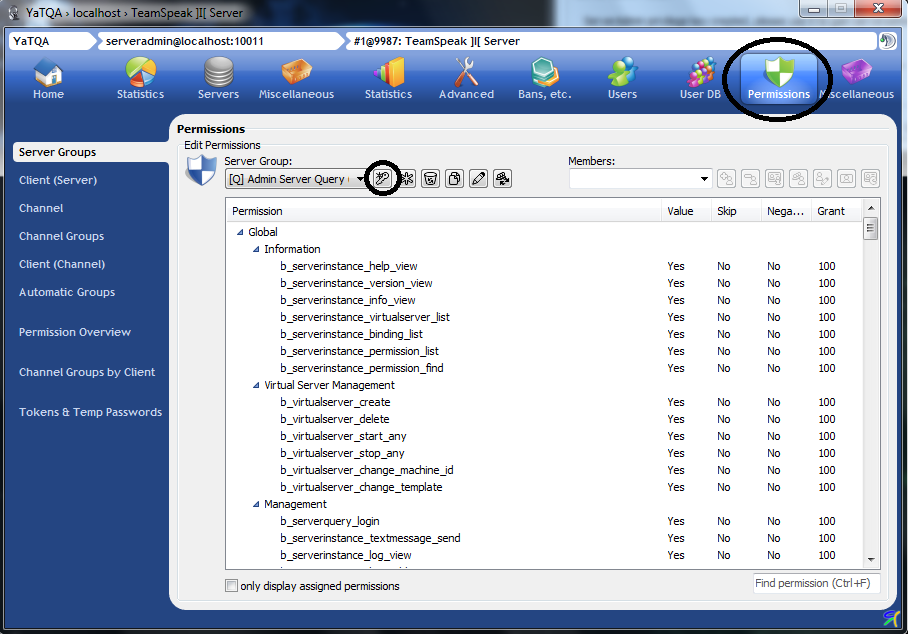Viewport: 908px width, 634px height.
Task: Open the Advanced tools section
Action: pos(466,79)
